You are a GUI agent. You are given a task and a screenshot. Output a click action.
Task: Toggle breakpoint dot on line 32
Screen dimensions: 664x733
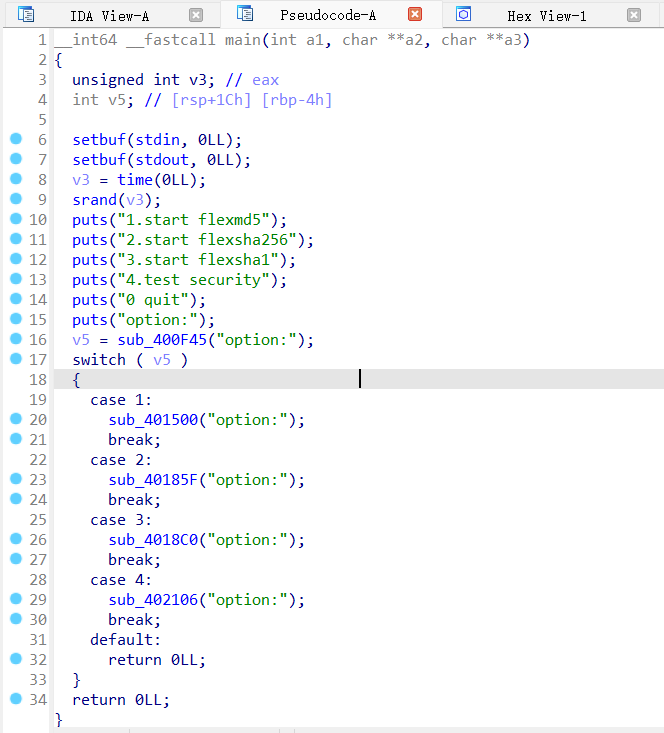[15, 659]
